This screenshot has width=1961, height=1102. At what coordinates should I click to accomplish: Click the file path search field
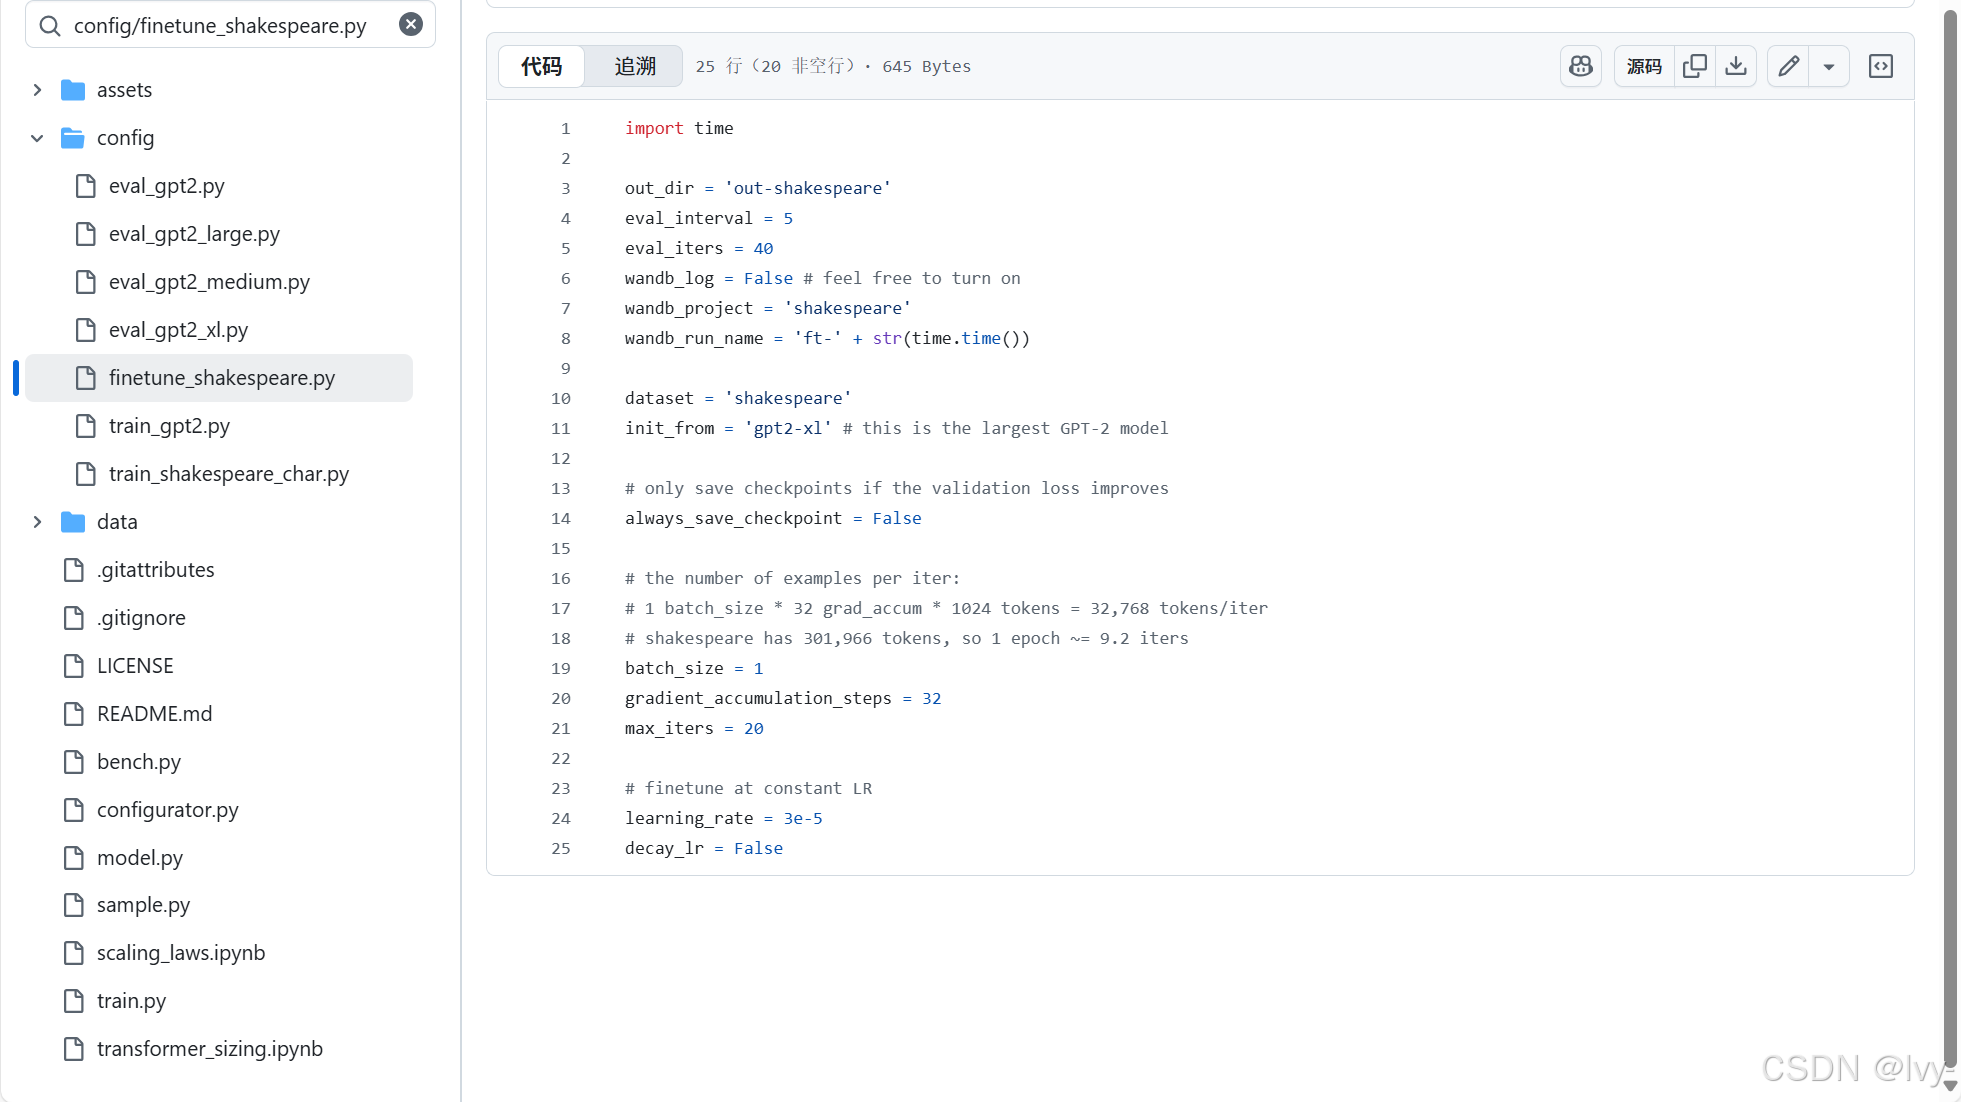pos(220,25)
